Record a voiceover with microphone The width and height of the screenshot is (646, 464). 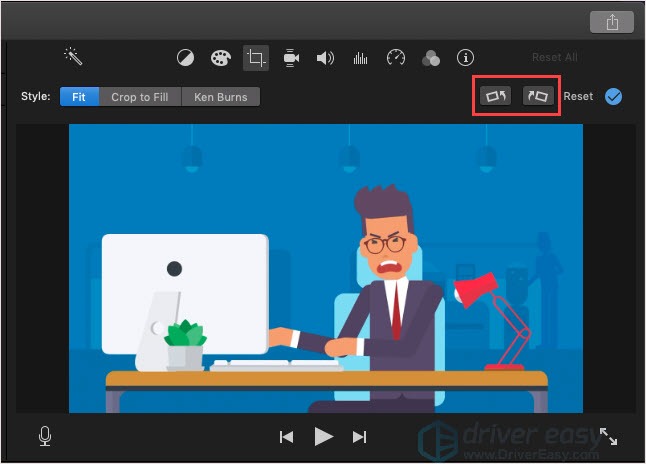coord(45,436)
